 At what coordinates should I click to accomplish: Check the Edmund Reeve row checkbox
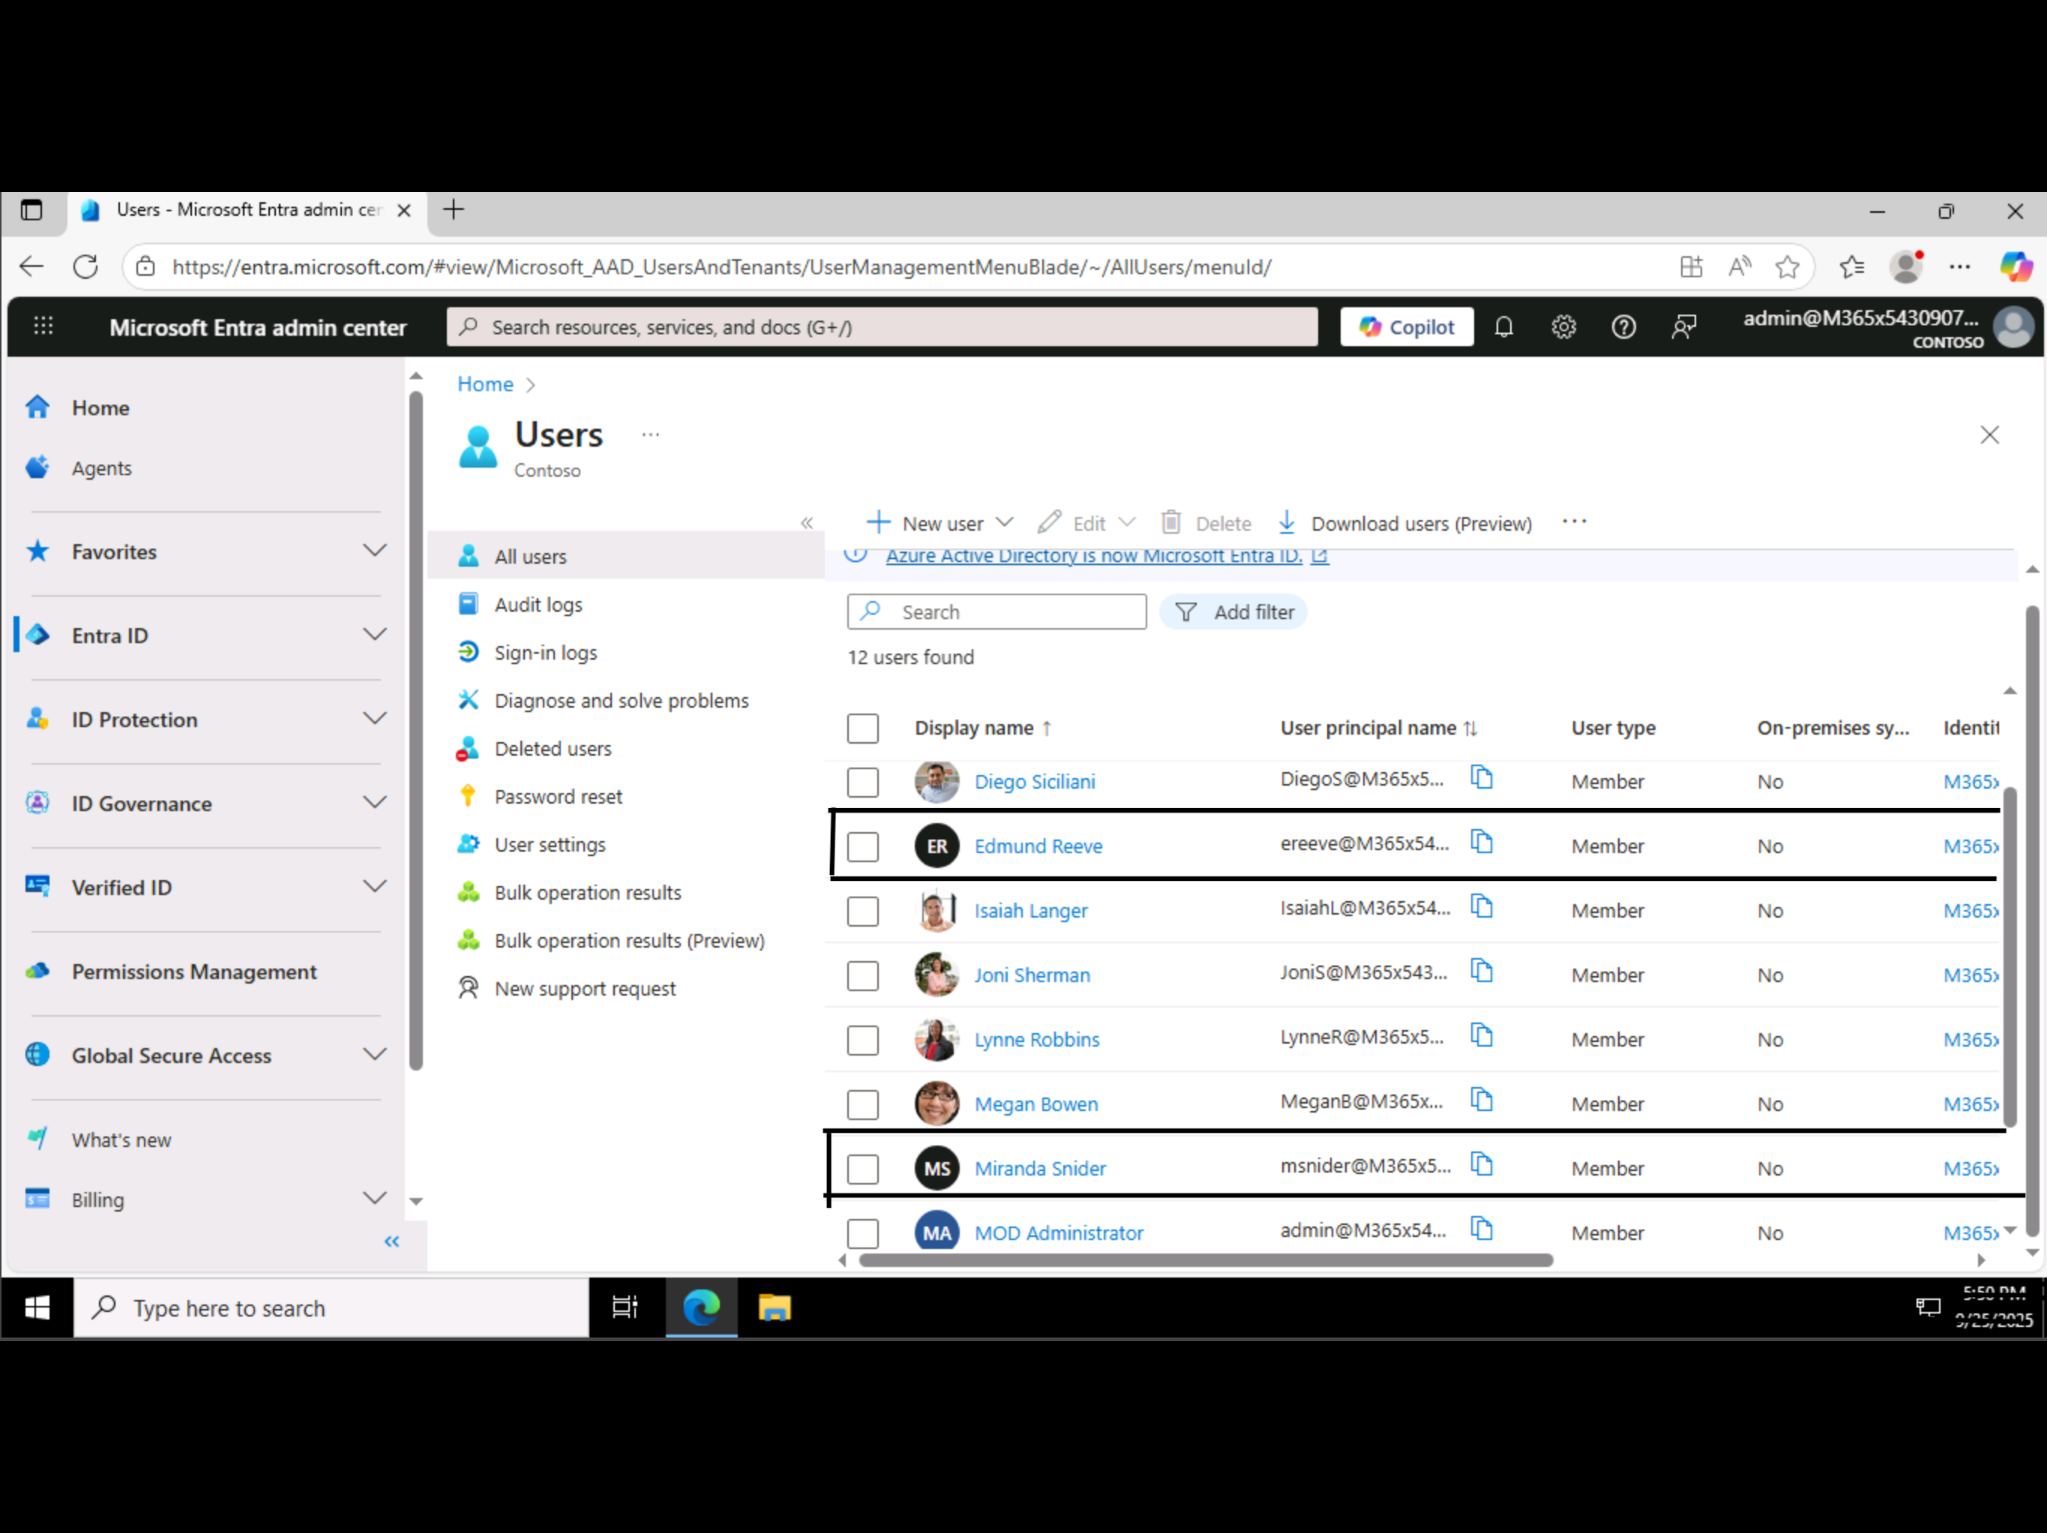(861, 845)
